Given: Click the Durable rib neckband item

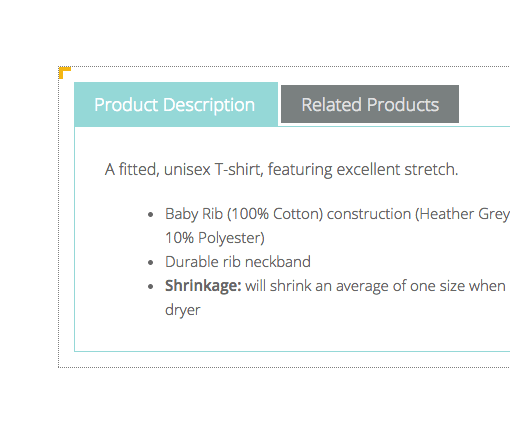Looking at the screenshot, I should 238,262.
